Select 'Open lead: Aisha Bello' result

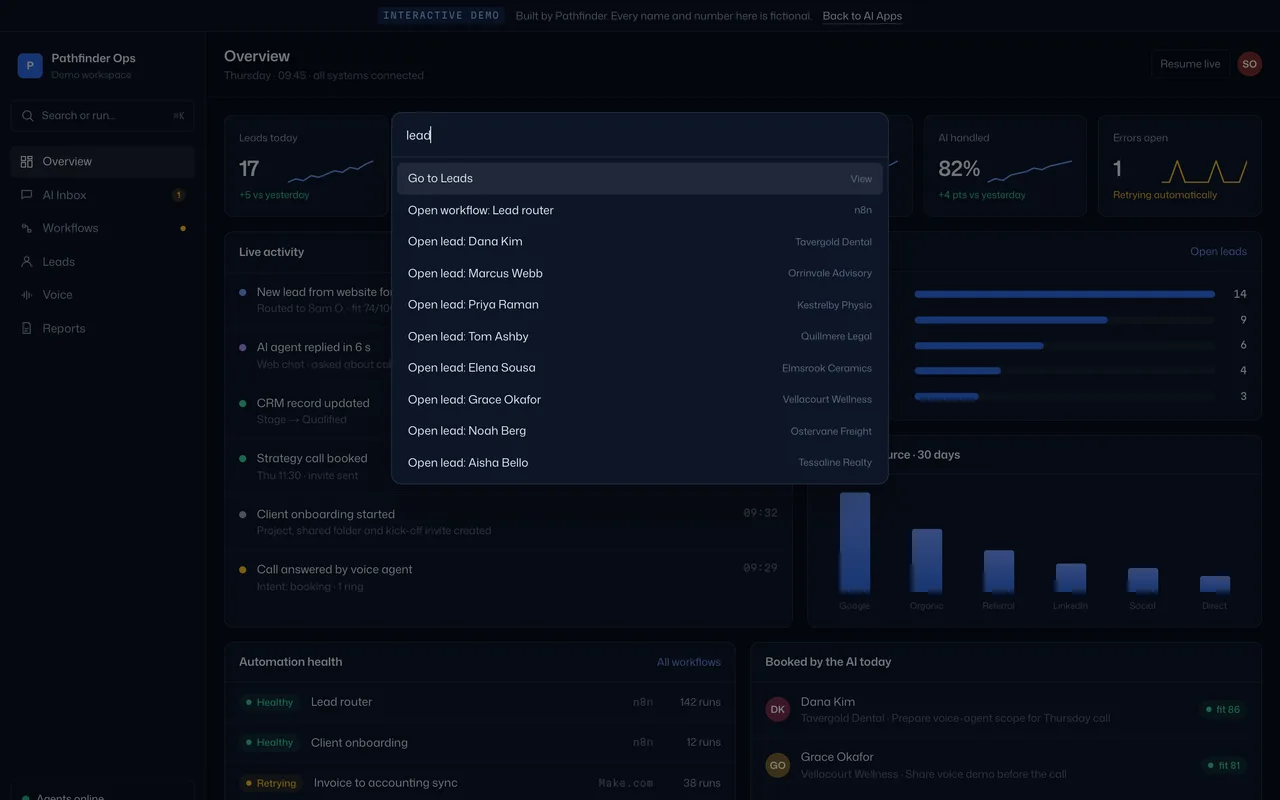640,462
